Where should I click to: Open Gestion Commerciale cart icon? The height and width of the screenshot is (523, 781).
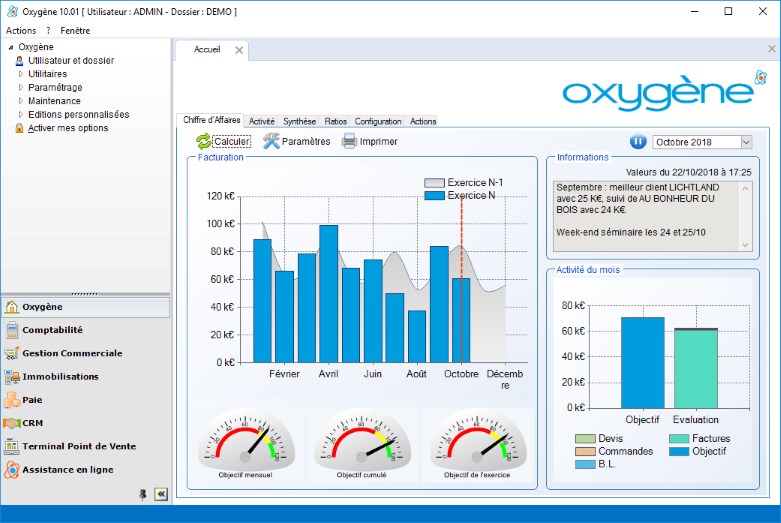point(11,354)
